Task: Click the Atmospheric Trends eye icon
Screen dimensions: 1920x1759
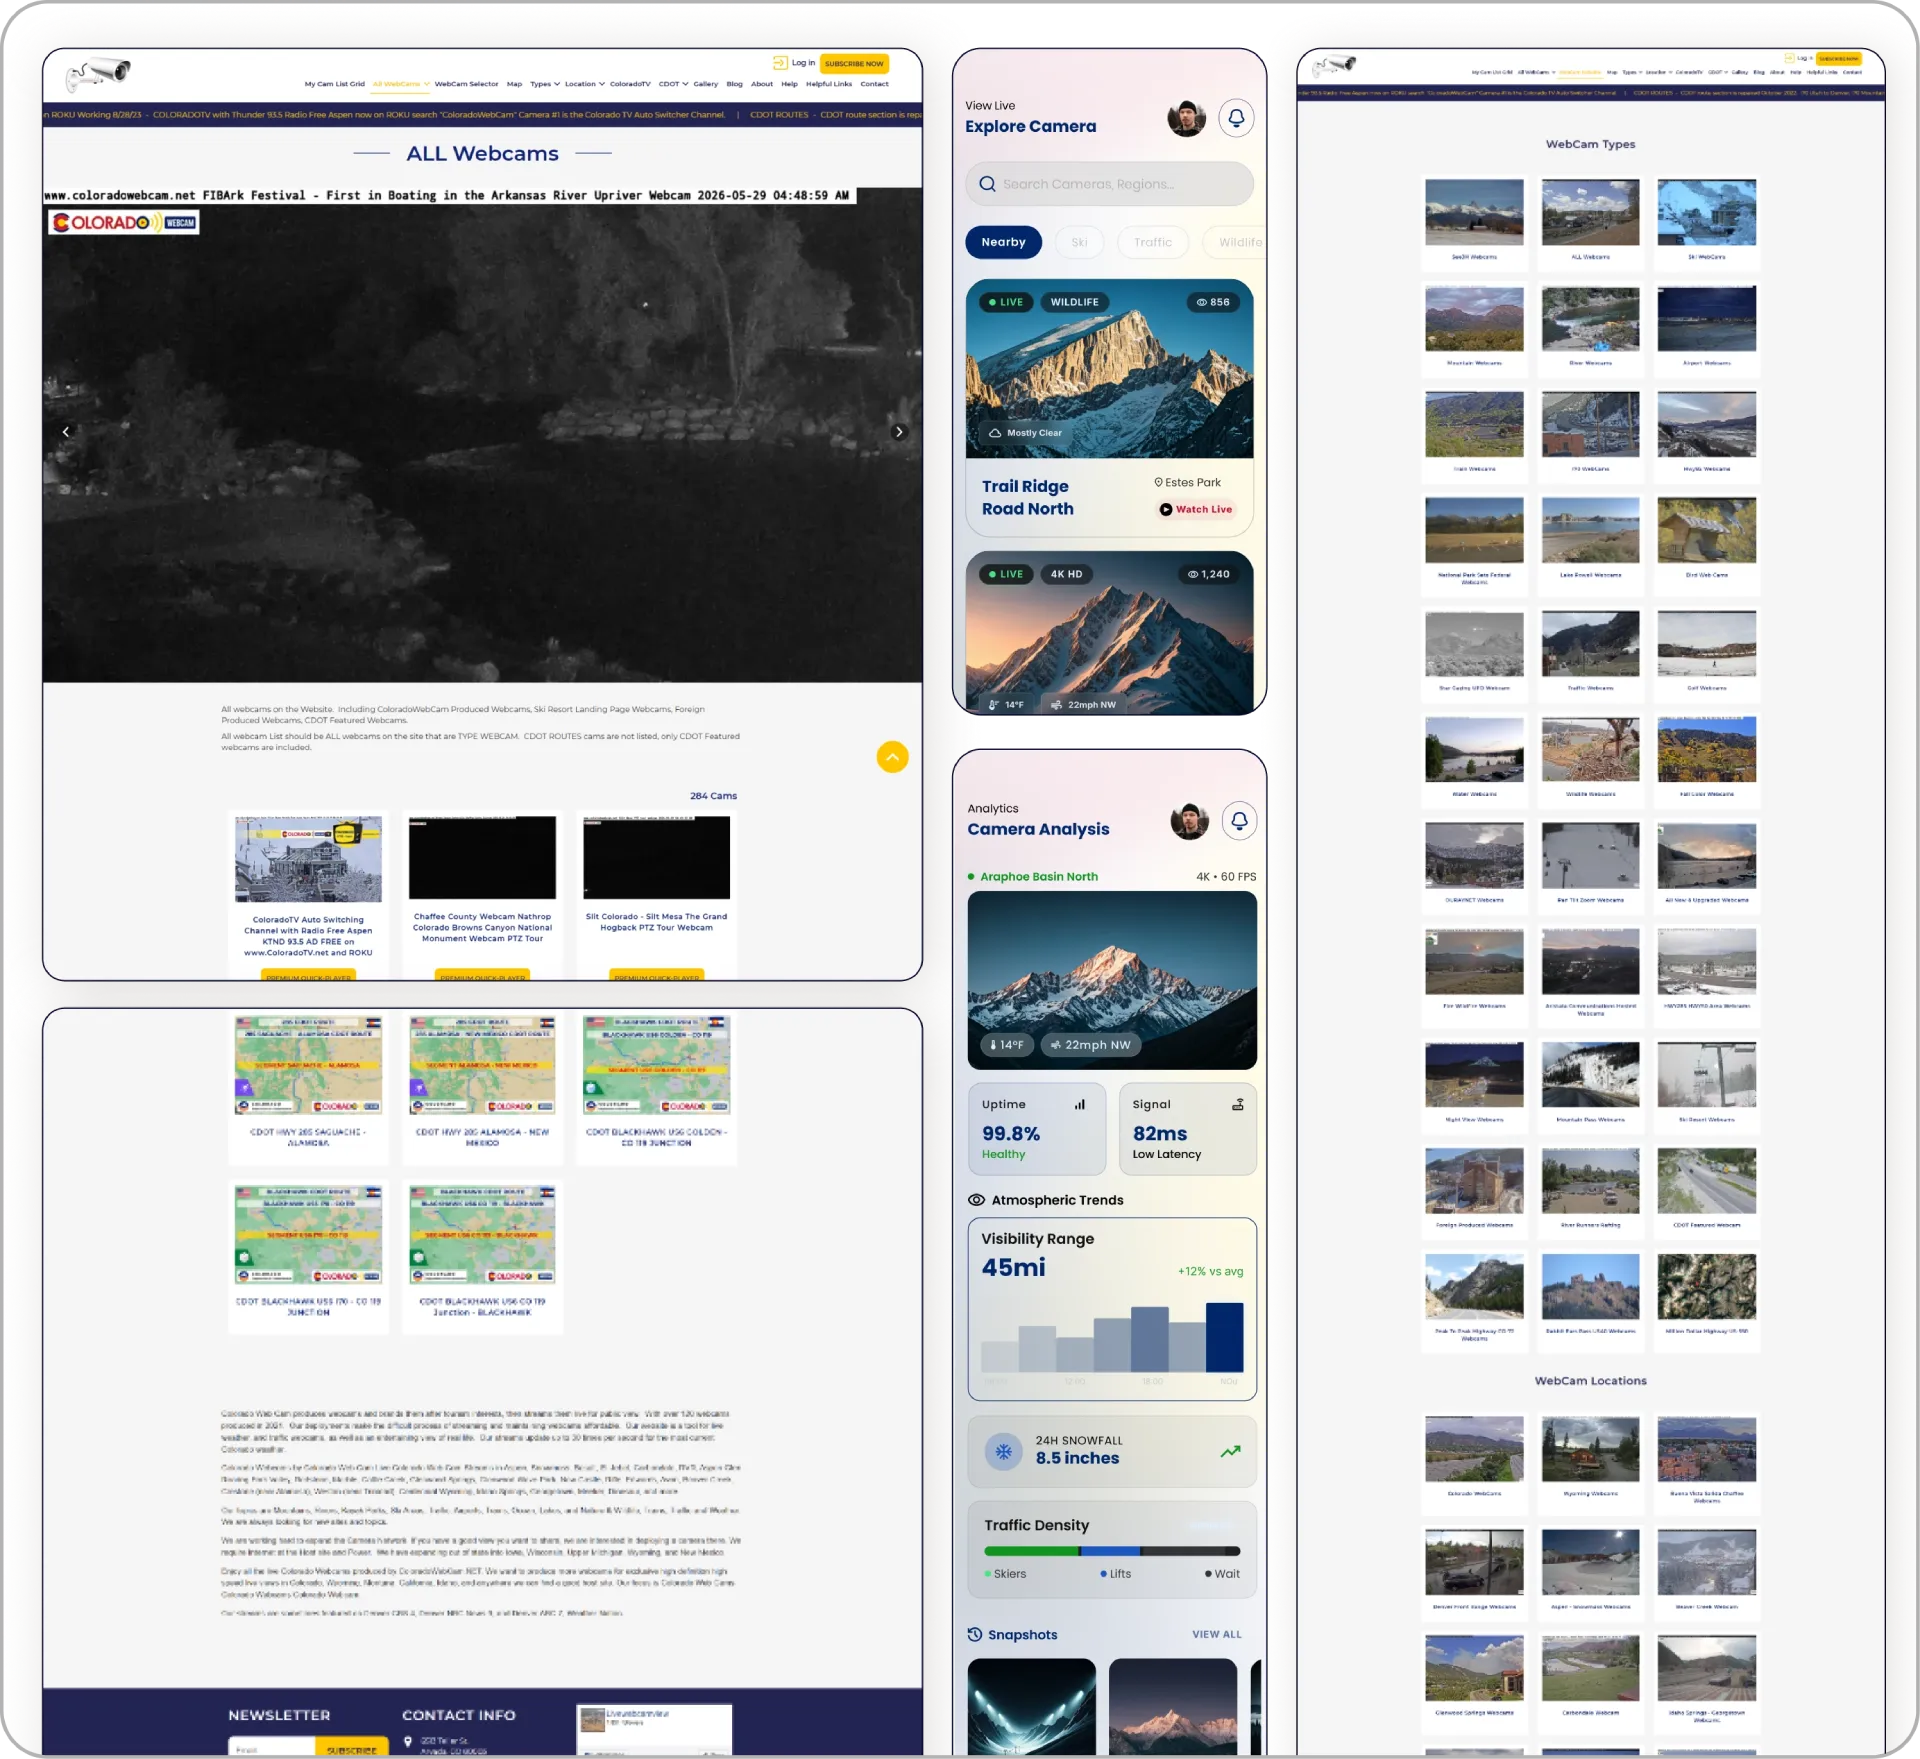Action: click(977, 1200)
